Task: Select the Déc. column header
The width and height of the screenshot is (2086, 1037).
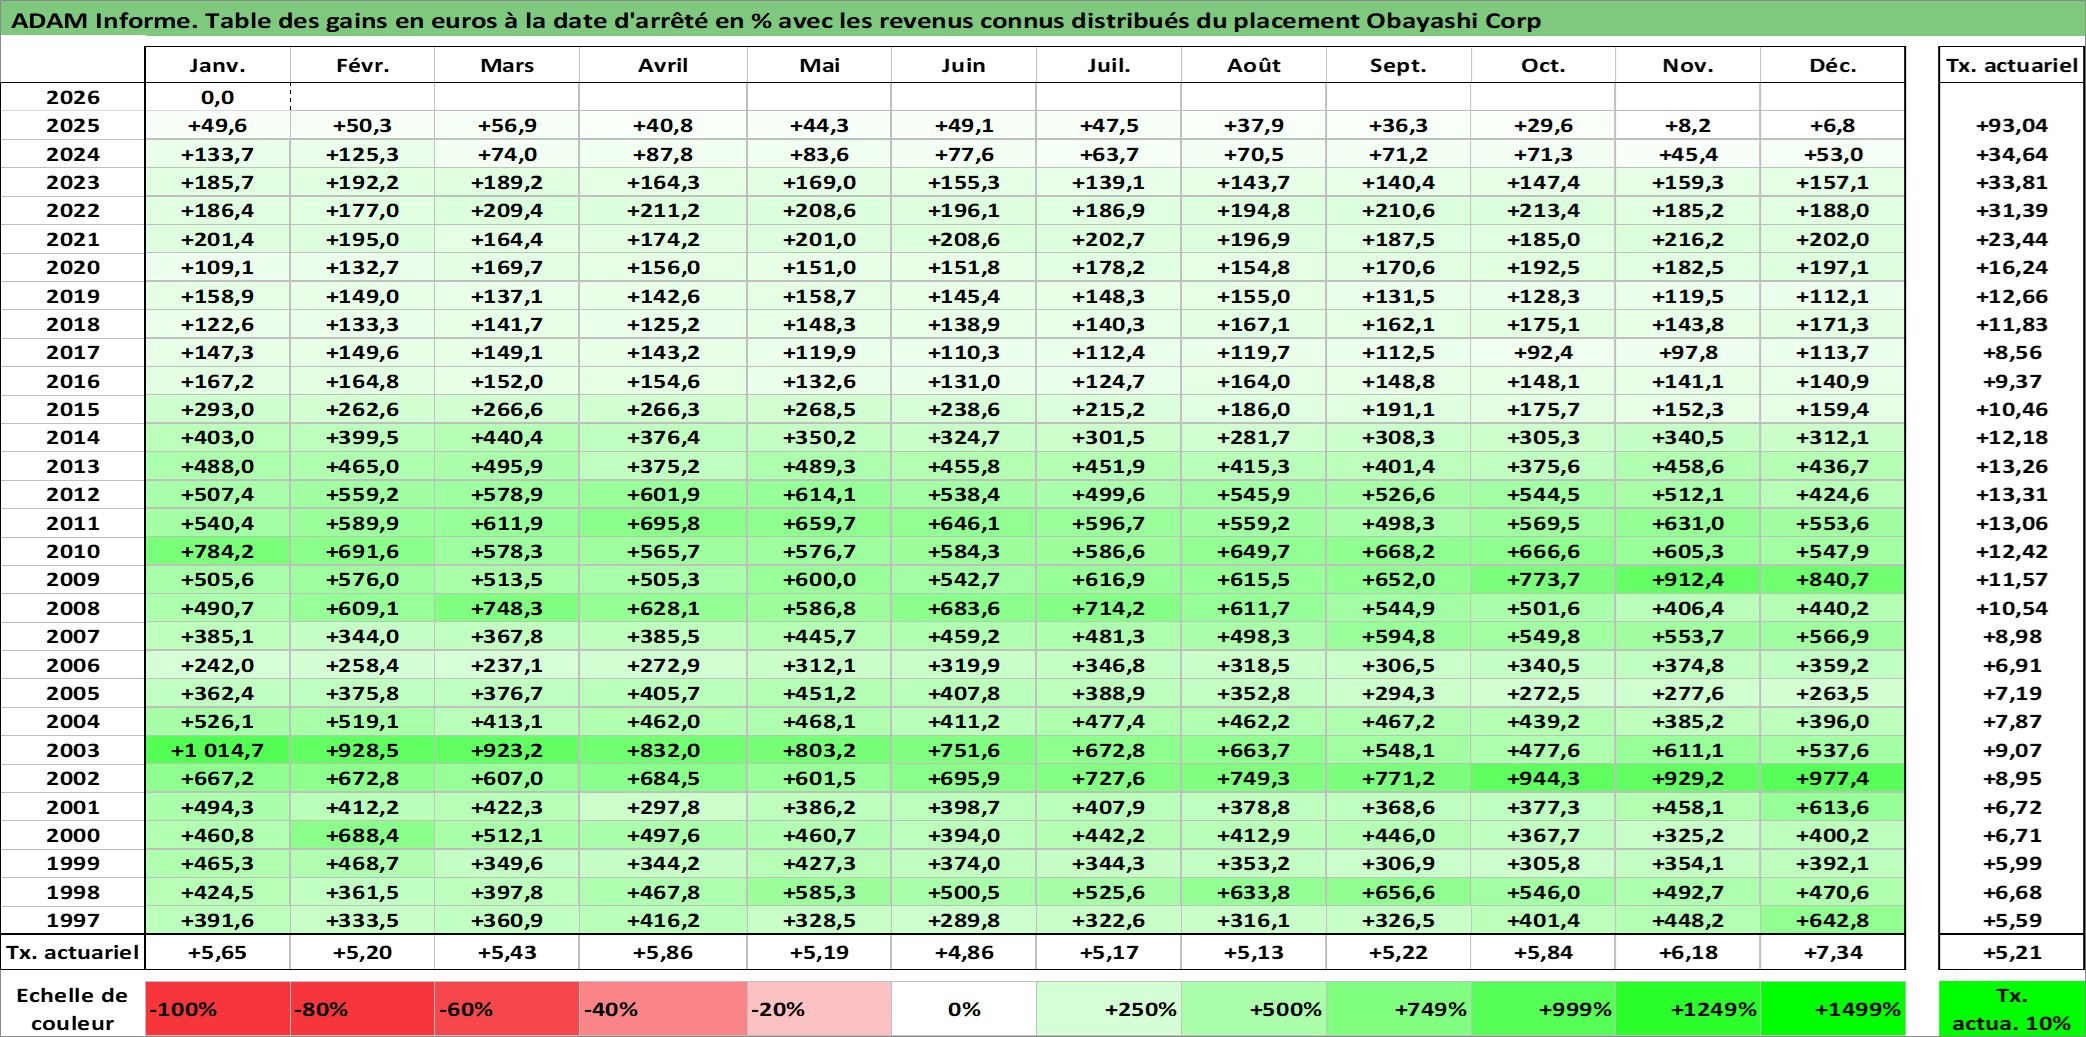Action: (1833, 65)
